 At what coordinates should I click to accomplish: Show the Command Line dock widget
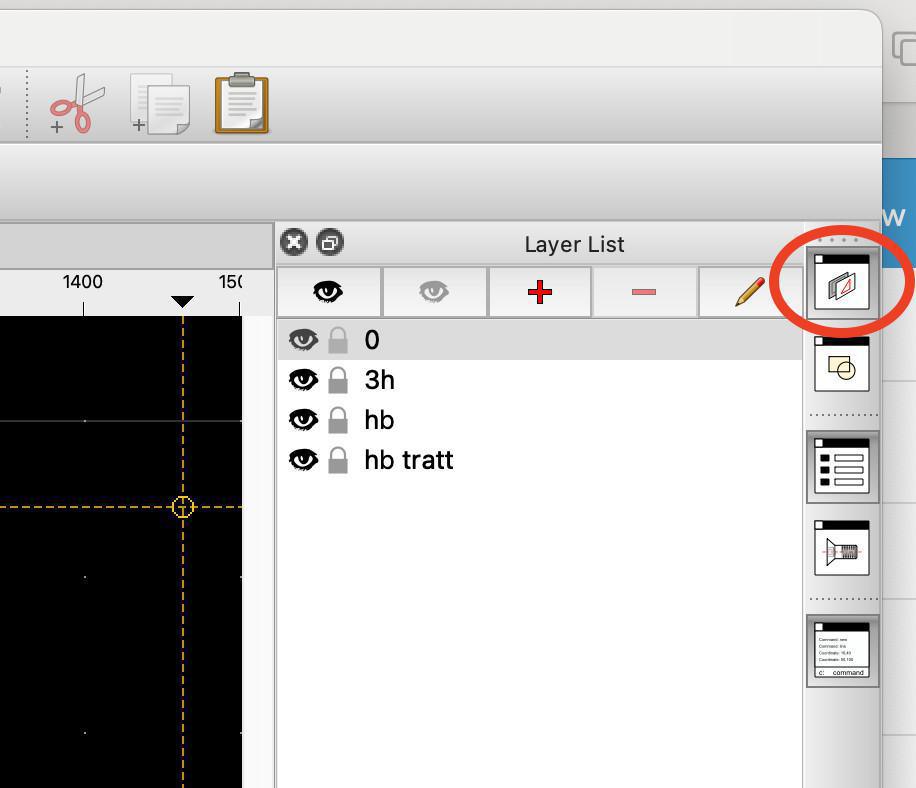click(842, 650)
